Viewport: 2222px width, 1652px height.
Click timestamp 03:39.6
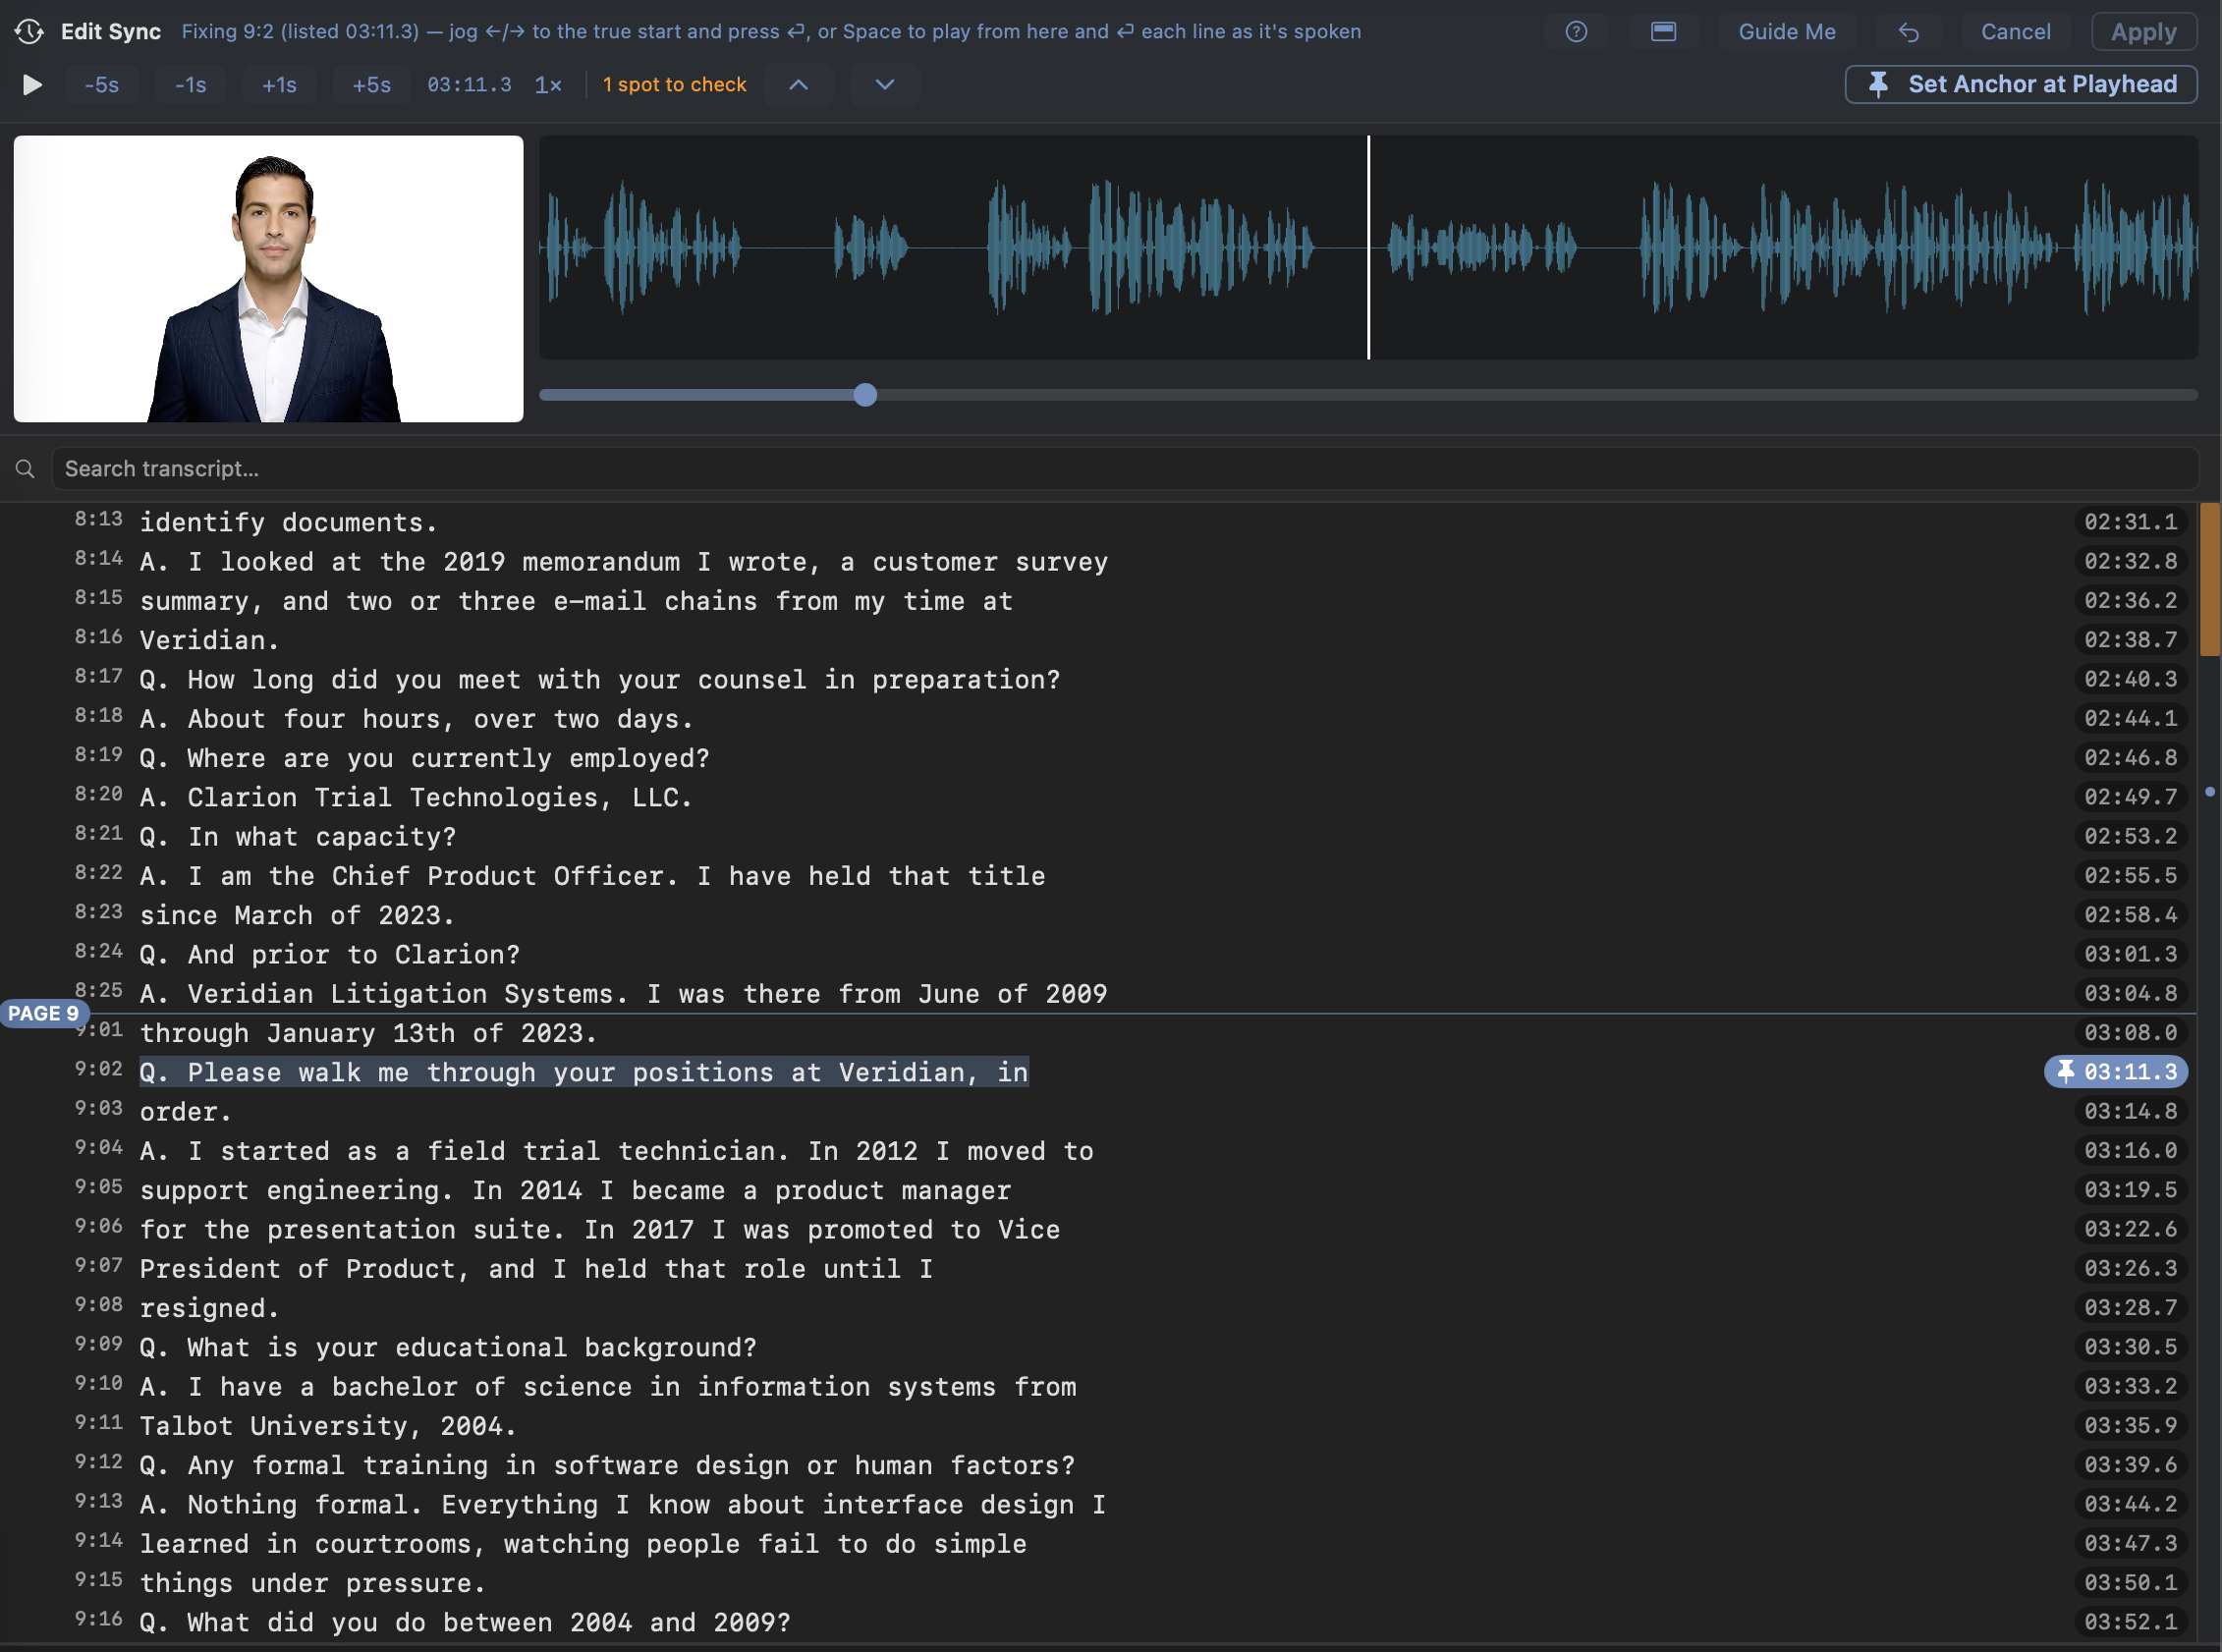pos(2130,1465)
